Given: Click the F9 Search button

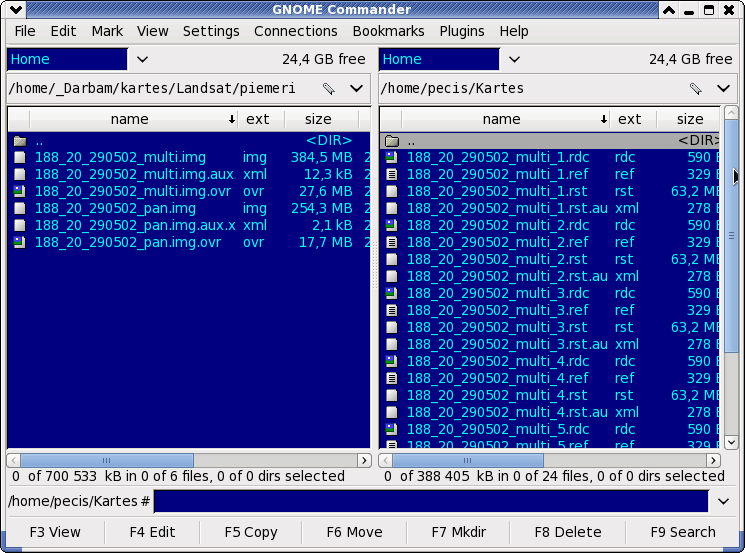Looking at the screenshot, I should [683, 532].
